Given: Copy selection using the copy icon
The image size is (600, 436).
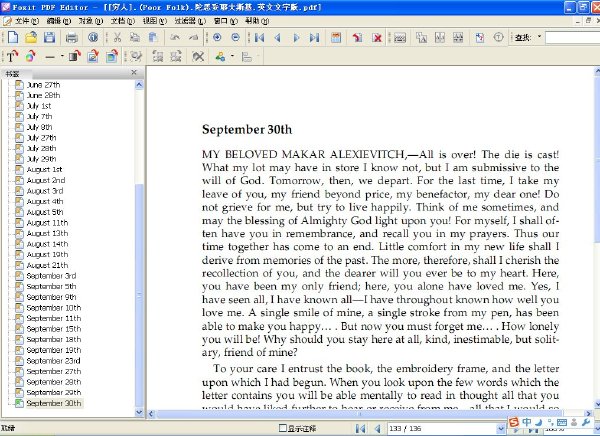Looking at the screenshot, I should point(135,38).
